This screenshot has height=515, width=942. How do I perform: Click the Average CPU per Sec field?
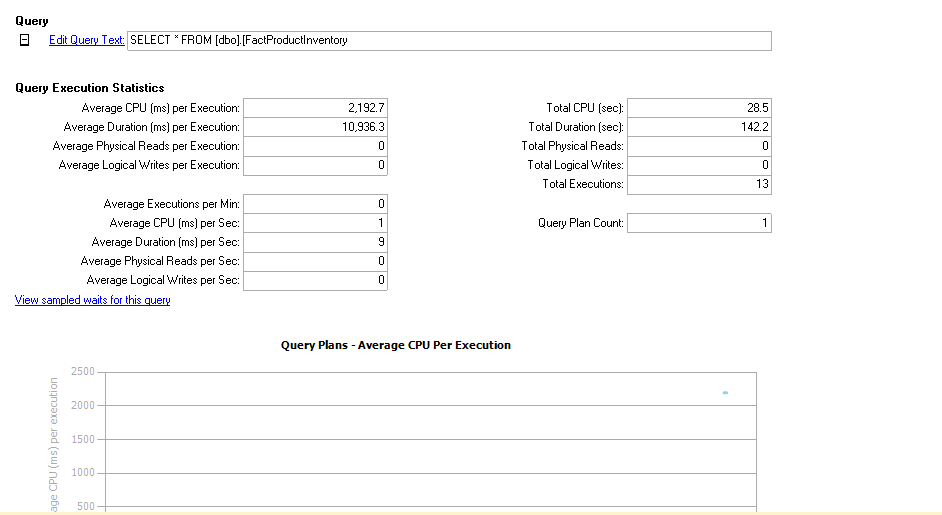coord(314,223)
